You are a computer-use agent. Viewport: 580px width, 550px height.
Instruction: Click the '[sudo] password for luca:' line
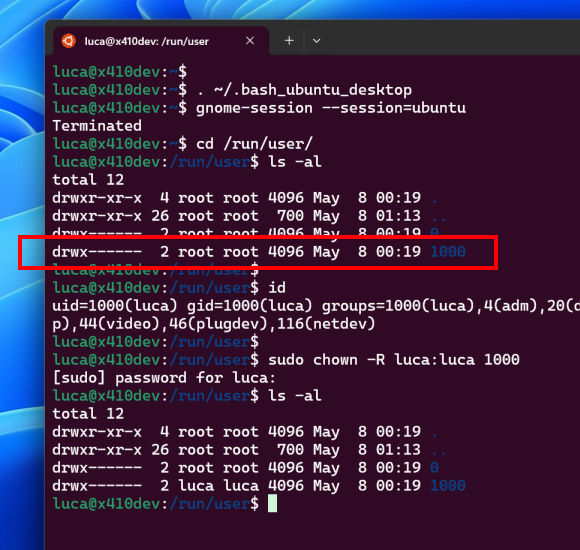tap(164, 378)
